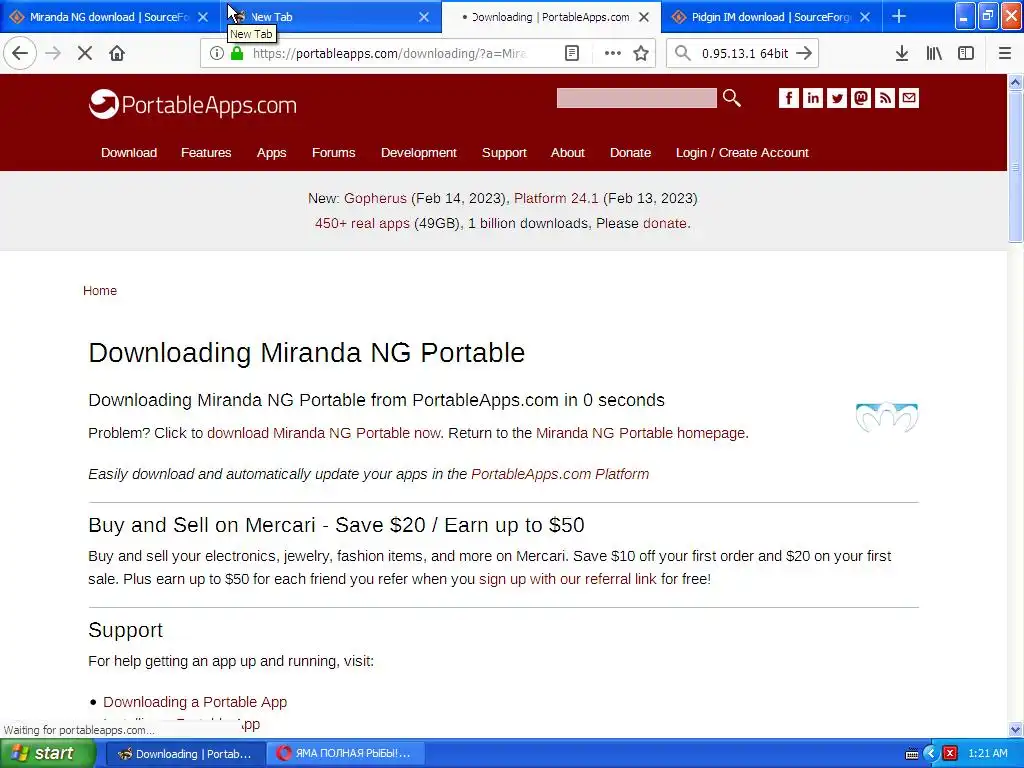1024x768 pixels.
Task: Open the Donate menu item
Action: pyautogui.click(x=630, y=152)
